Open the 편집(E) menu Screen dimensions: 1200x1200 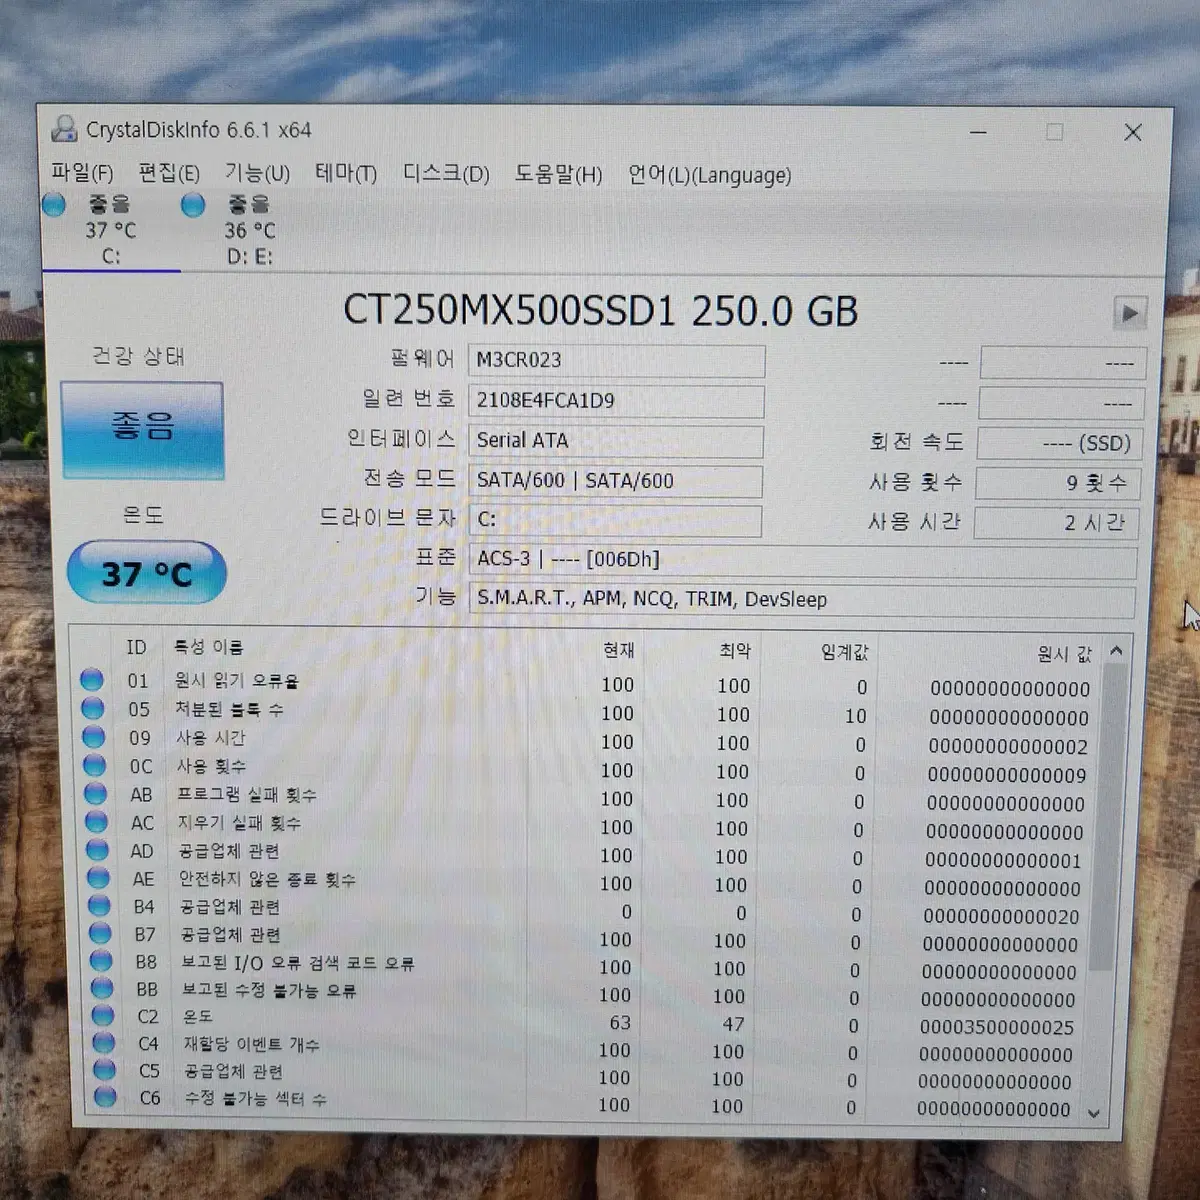[169, 173]
